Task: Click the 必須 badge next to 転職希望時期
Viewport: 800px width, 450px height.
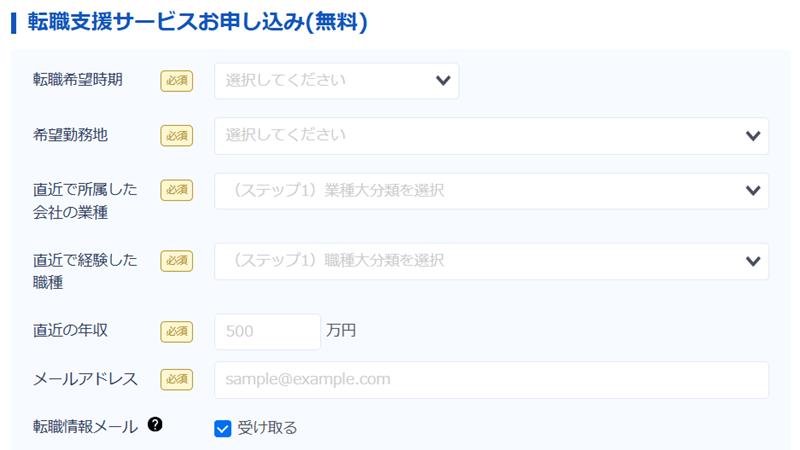Action: point(176,81)
